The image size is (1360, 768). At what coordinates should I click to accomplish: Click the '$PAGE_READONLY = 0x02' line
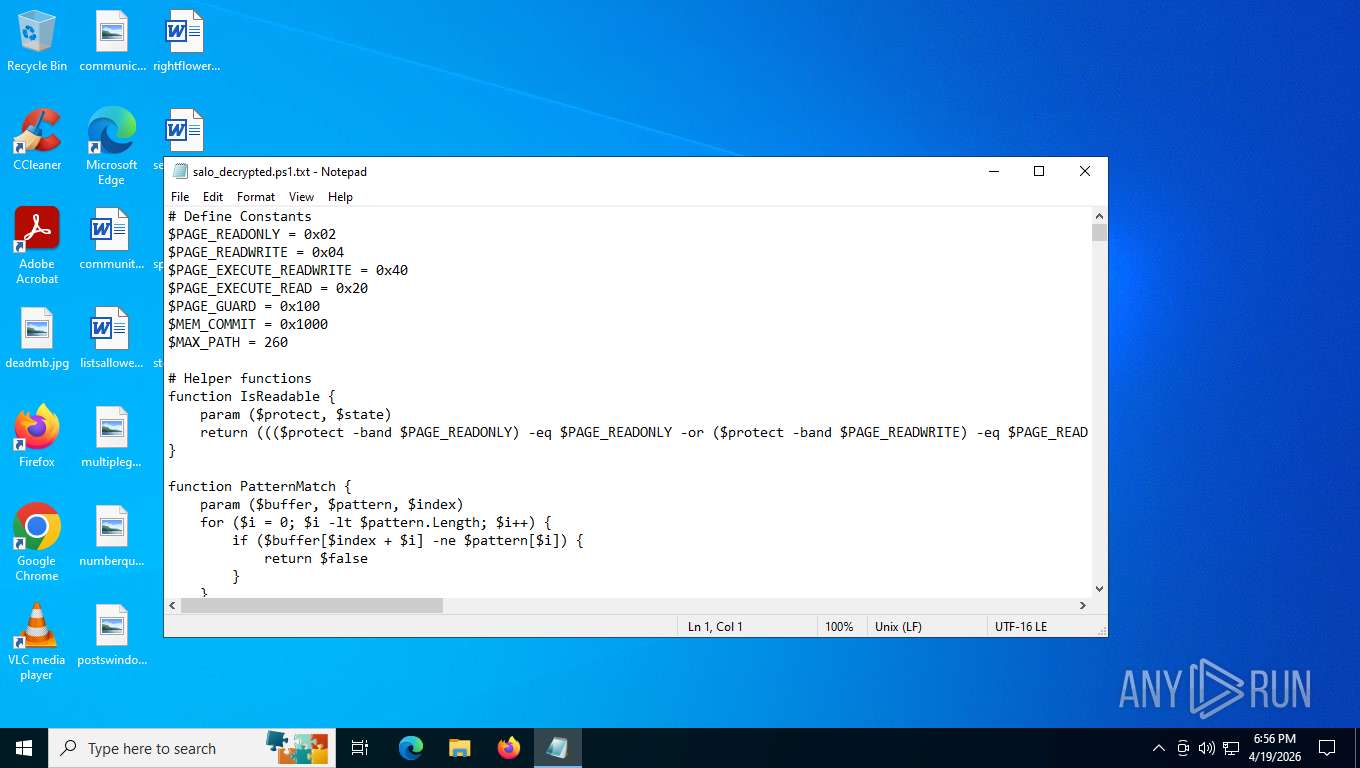pyautogui.click(x=252, y=234)
